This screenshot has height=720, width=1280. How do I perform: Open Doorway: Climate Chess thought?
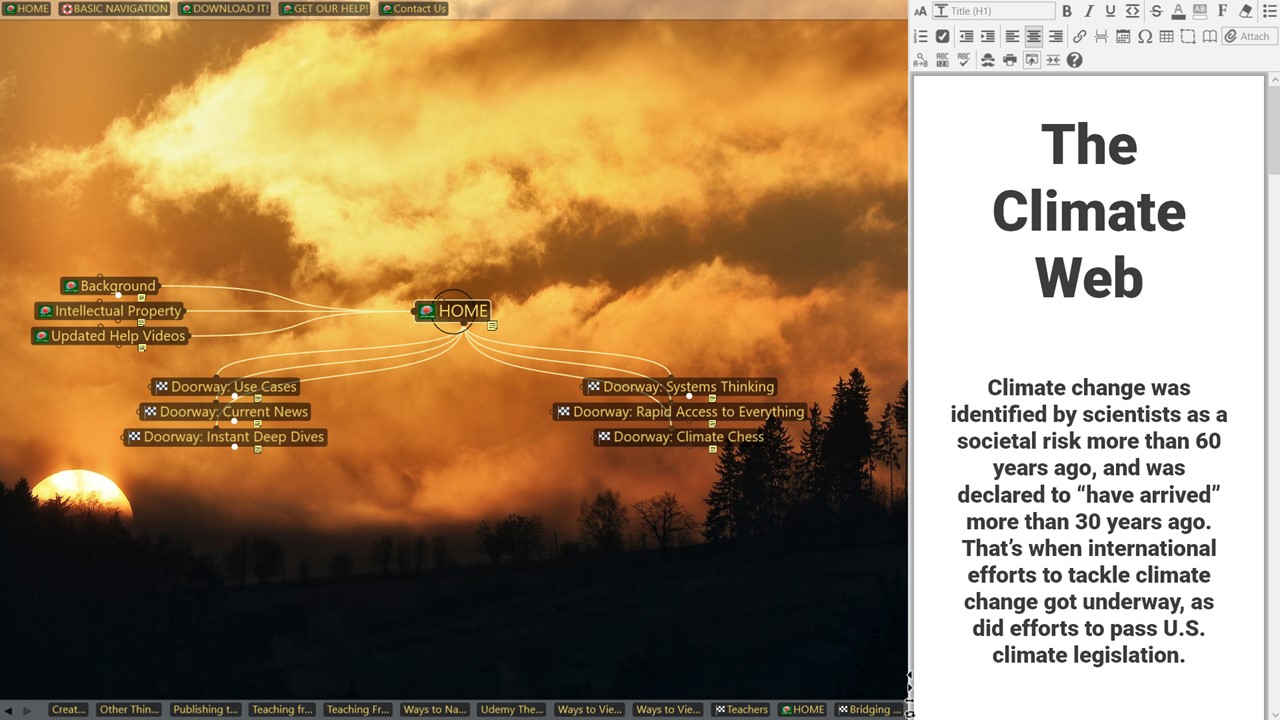point(680,437)
